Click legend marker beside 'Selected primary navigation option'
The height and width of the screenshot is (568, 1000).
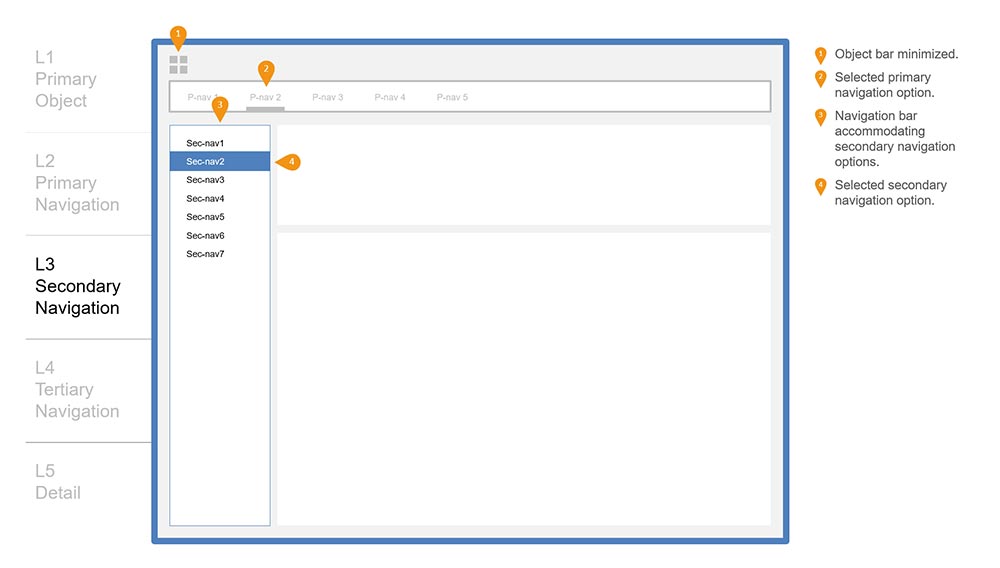(820, 79)
